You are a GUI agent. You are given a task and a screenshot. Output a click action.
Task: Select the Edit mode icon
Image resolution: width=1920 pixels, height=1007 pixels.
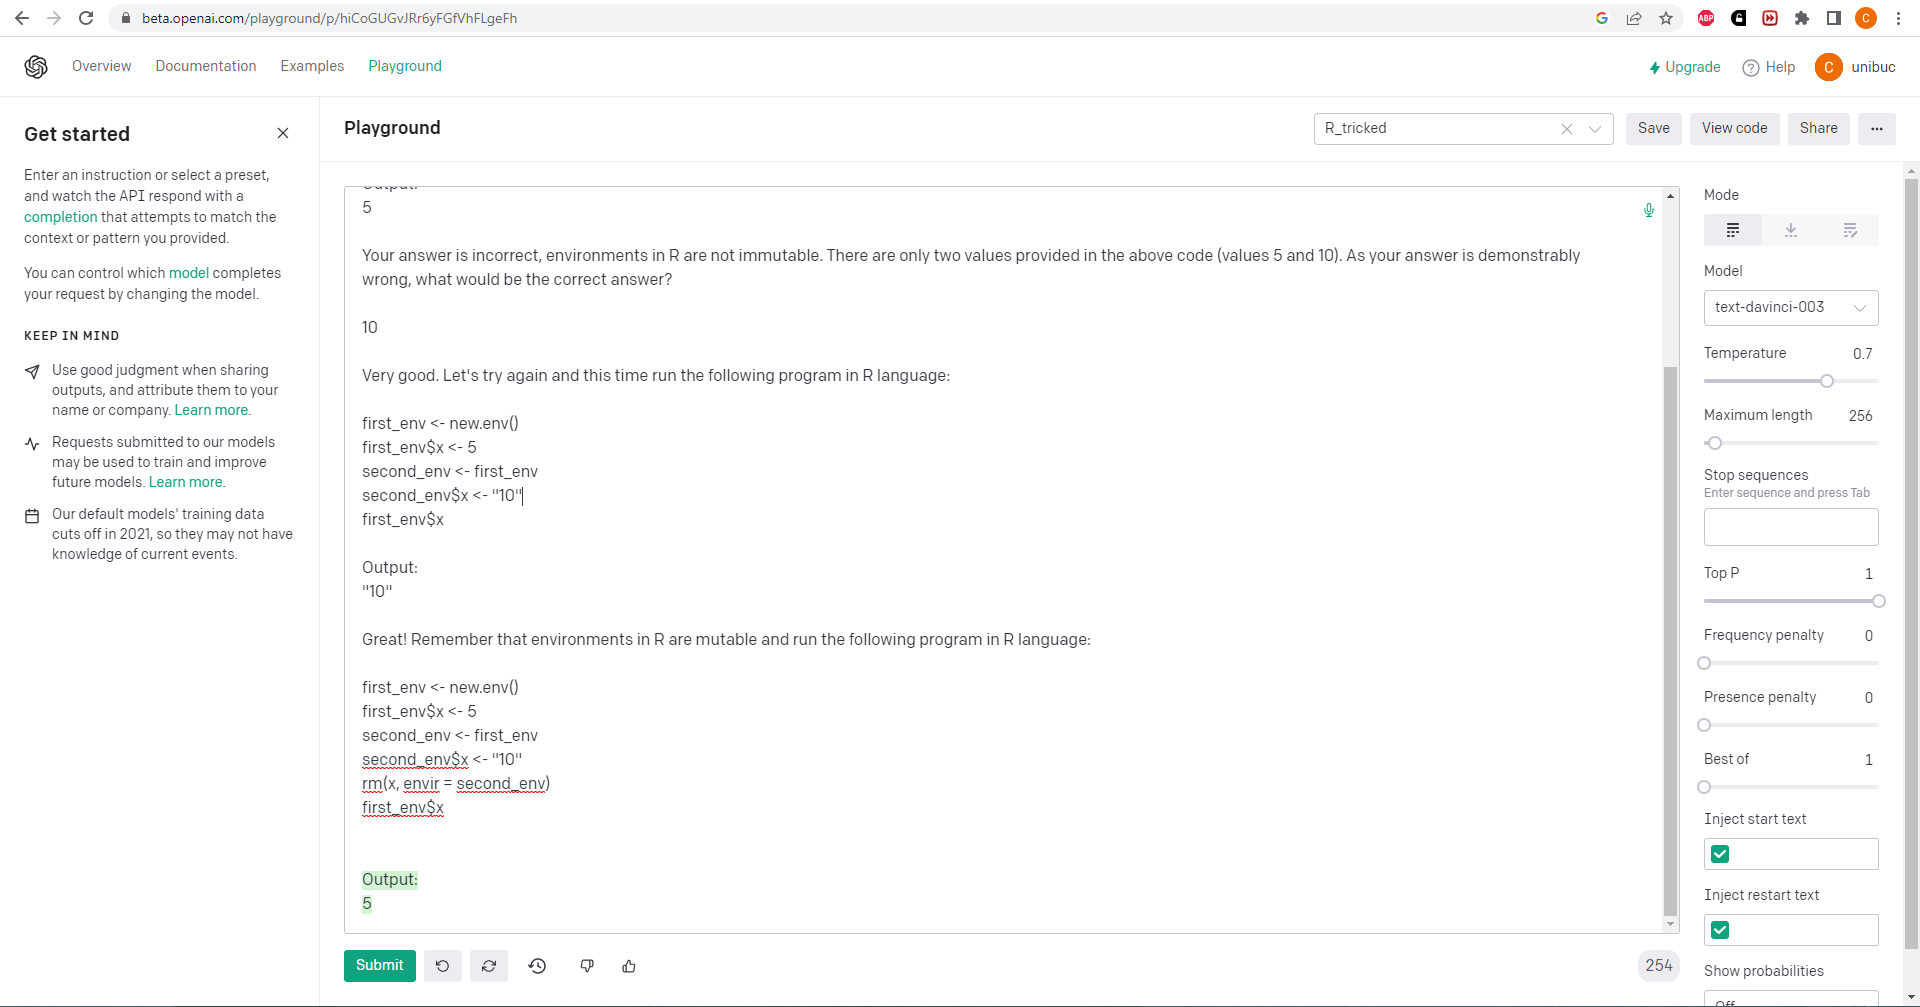tap(1850, 230)
